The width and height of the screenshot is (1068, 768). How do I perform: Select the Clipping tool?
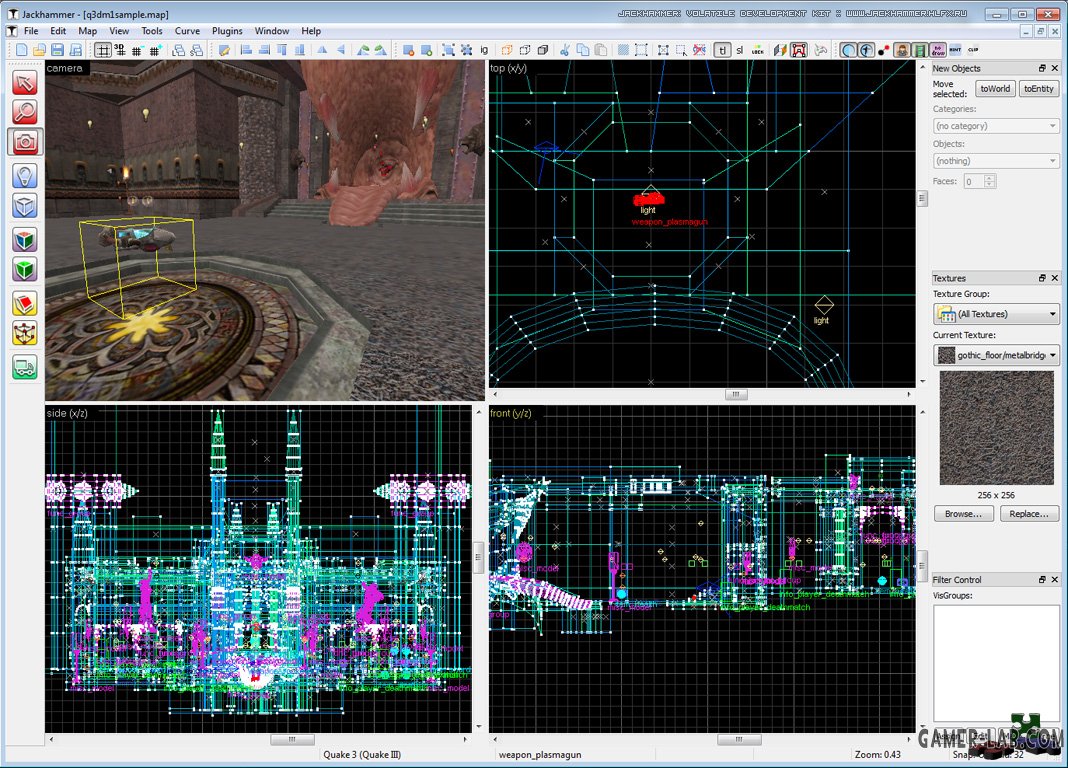[x=25, y=304]
